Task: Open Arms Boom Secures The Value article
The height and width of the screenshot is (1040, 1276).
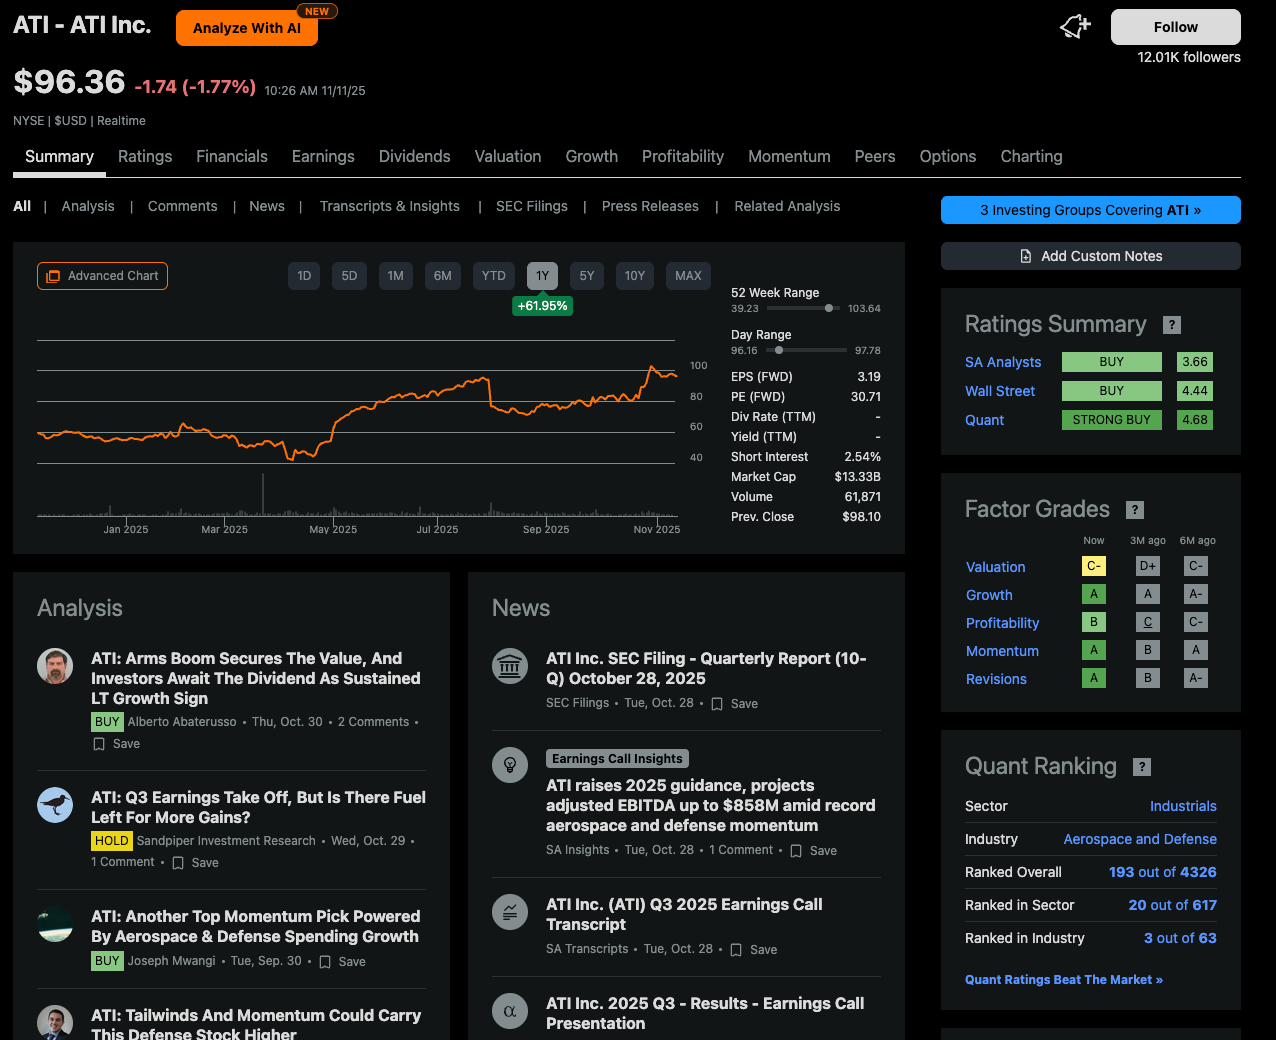Action: pyautogui.click(x=256, y=679)
